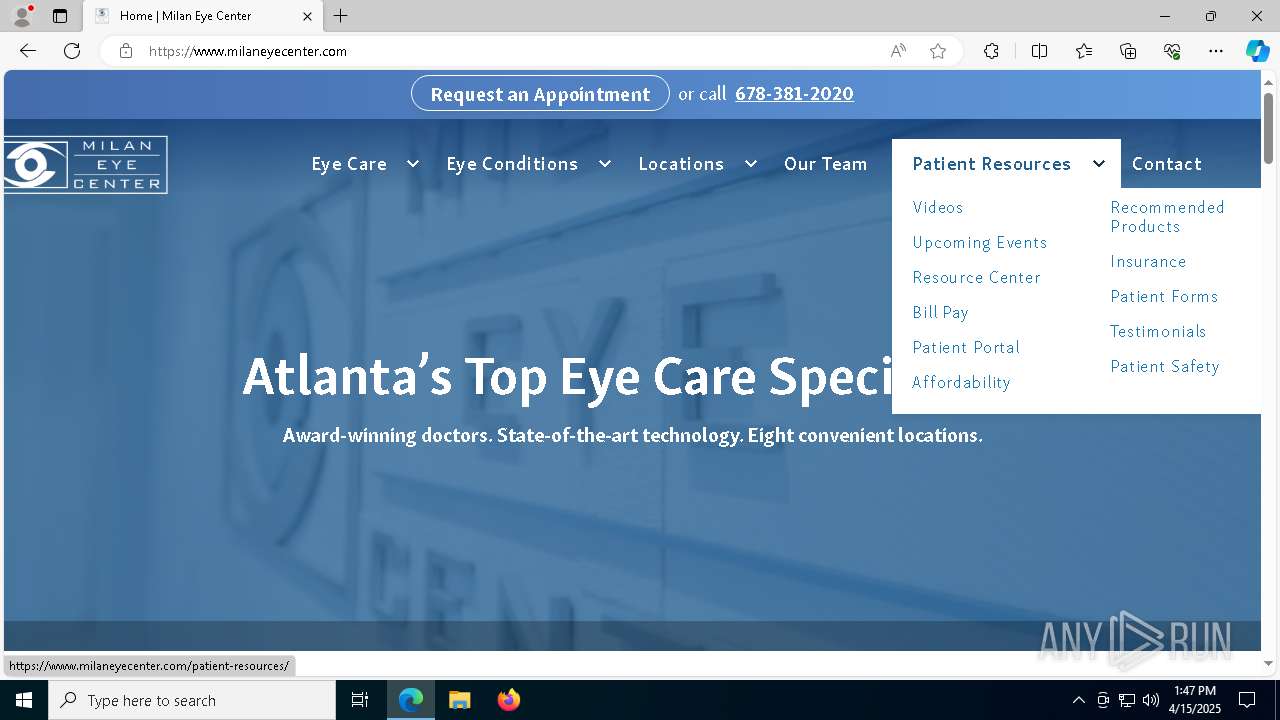
Task: Open the Favorites list icon
Action: coord(1084,51)
